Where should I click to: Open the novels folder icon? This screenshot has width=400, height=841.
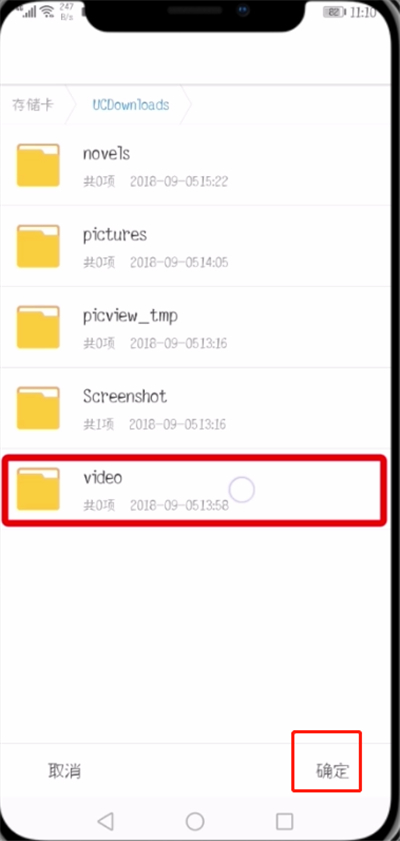pos(38,165)
